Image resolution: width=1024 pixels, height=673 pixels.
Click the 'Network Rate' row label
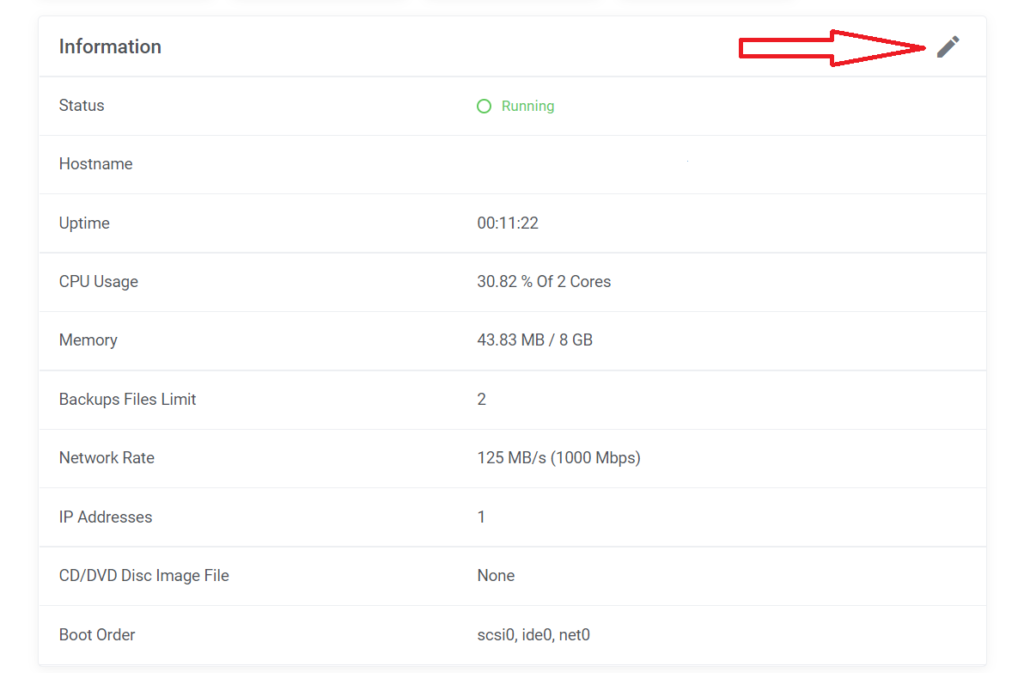[x=106, y=458]
